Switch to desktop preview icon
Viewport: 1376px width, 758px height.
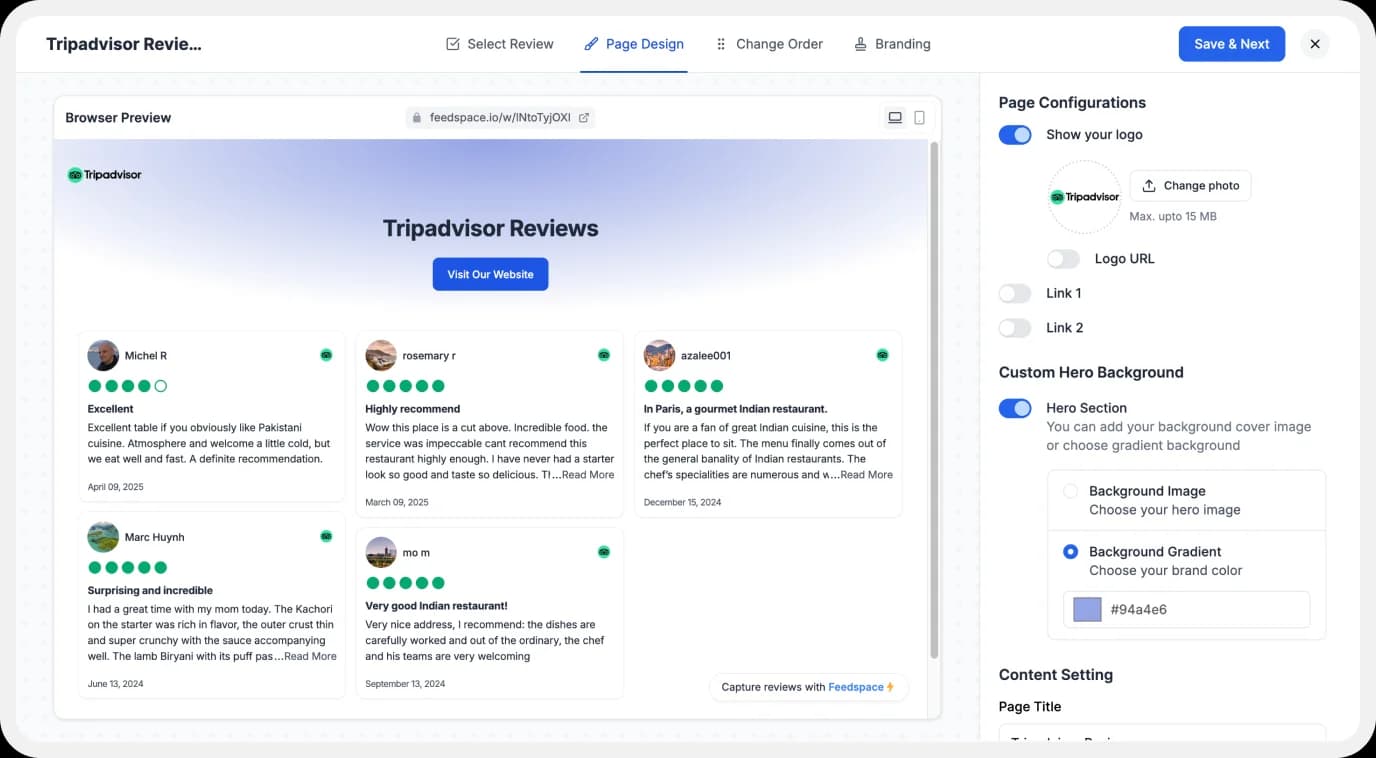click(895, 118)
